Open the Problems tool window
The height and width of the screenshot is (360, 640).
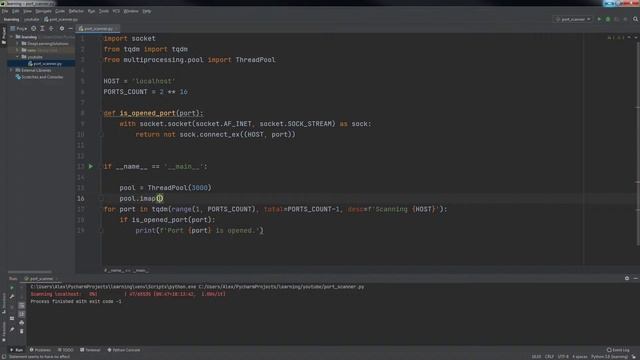click(x=40, y=350)
